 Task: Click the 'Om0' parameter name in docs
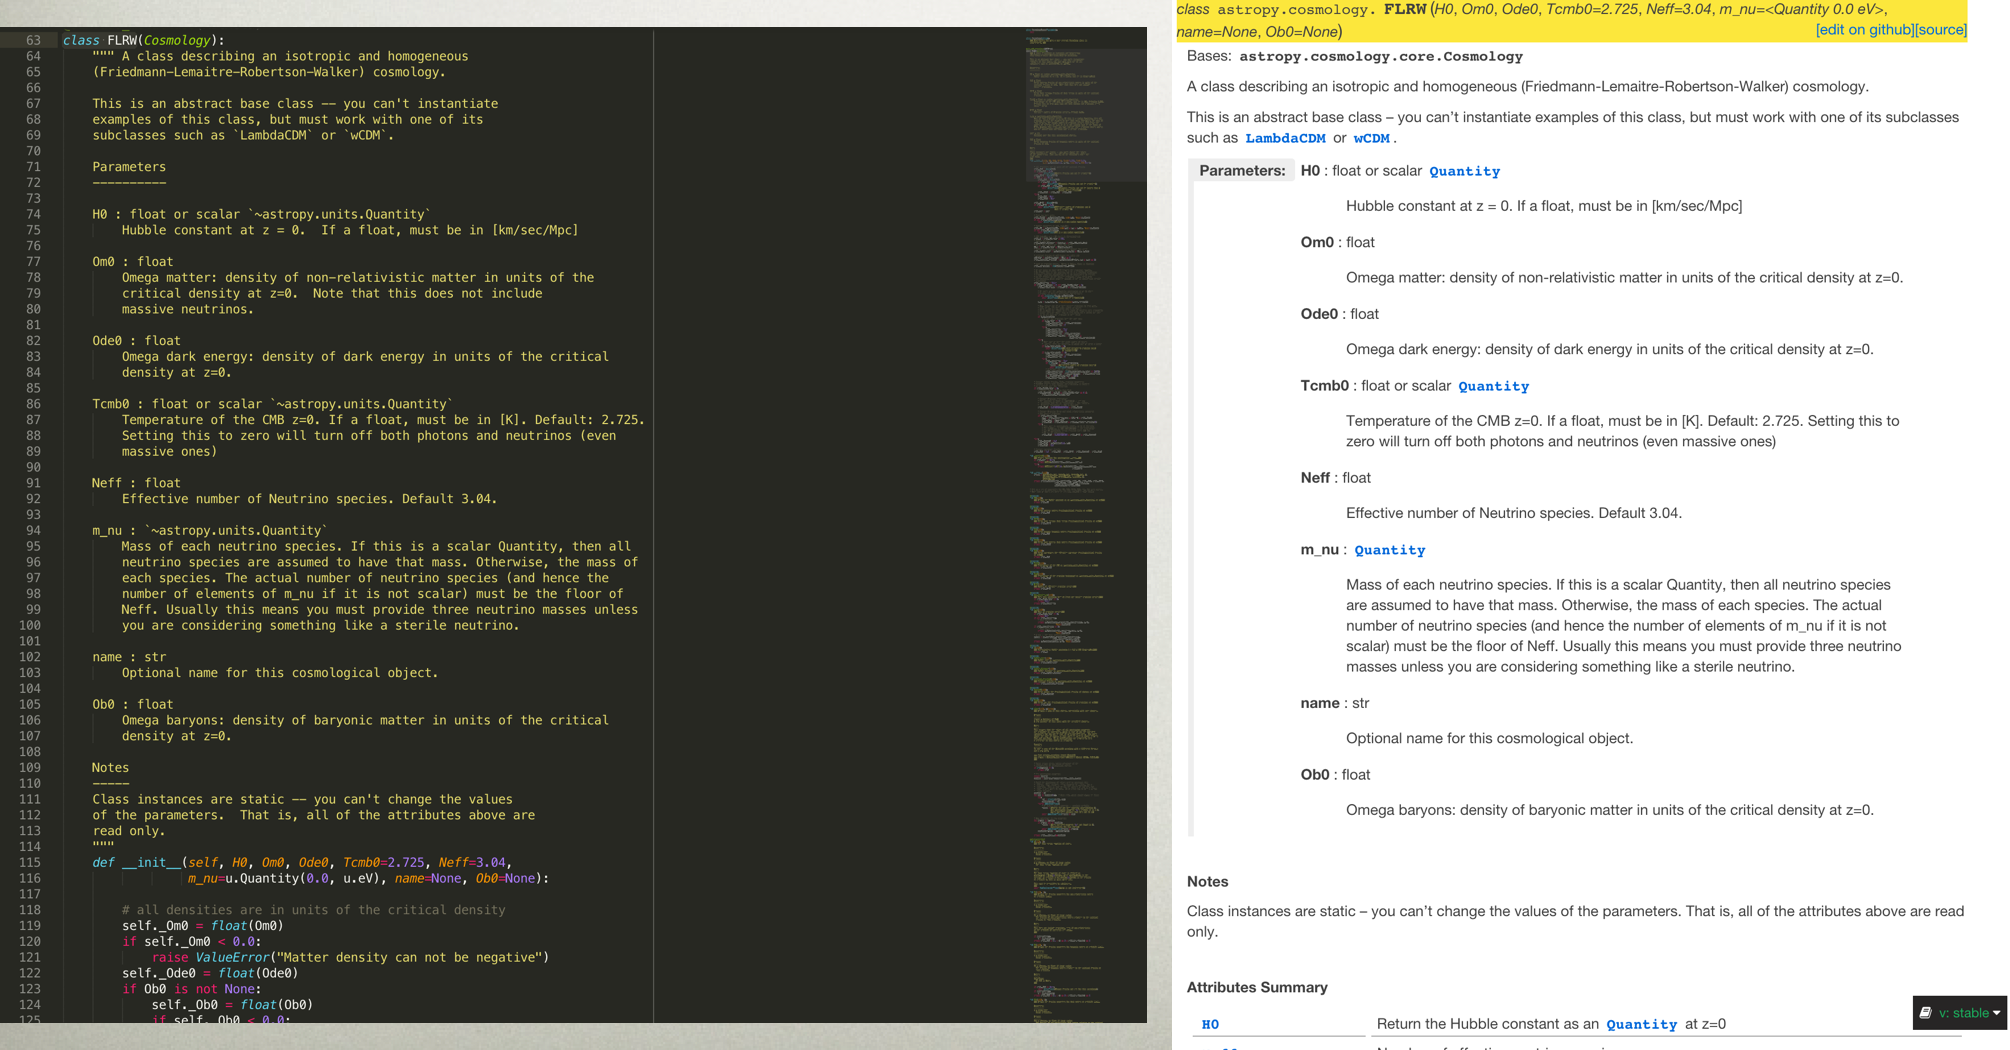click(x=1317, y=242)
